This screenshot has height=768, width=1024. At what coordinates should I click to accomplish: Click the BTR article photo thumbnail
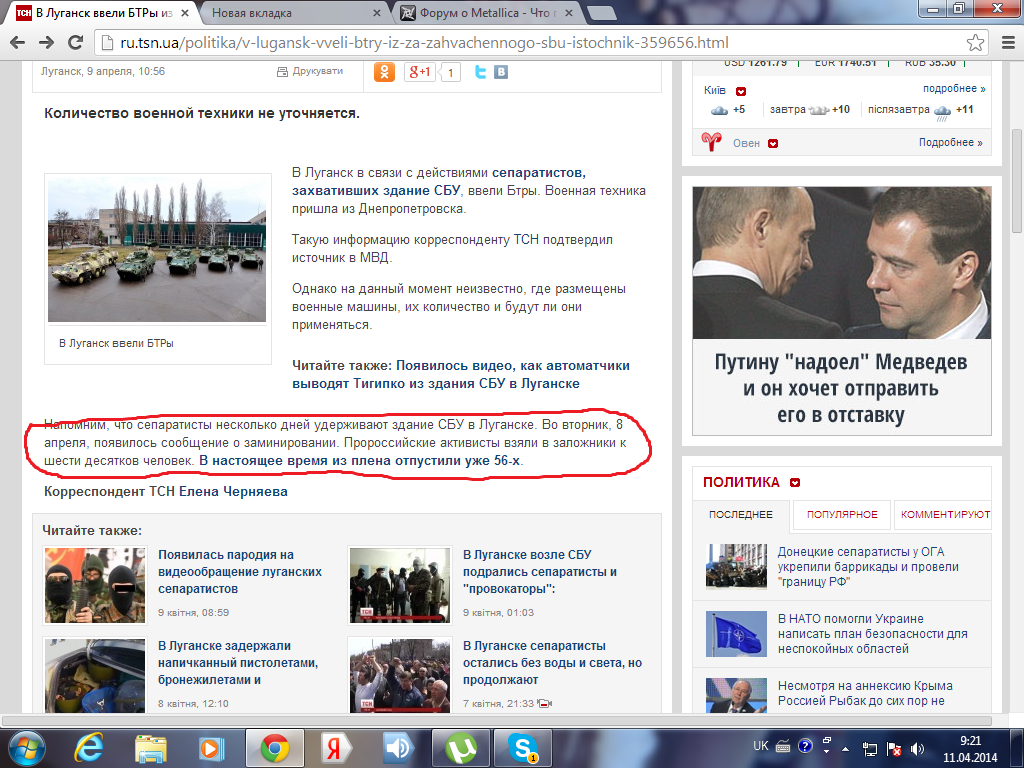pos(157,250)
